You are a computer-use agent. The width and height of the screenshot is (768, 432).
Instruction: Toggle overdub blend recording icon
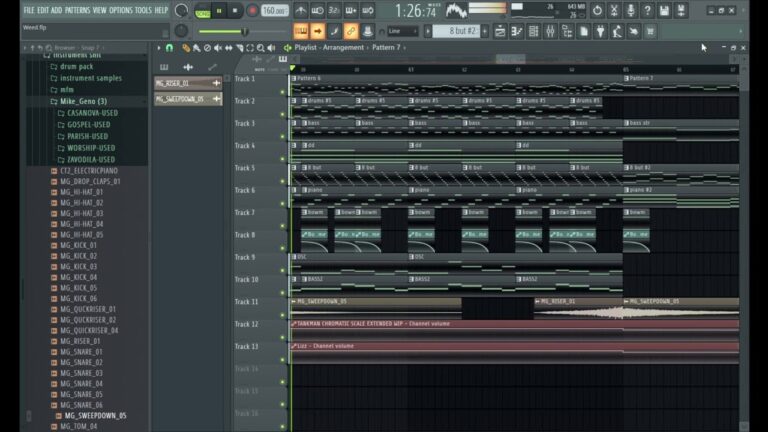(x=351, y=11)
